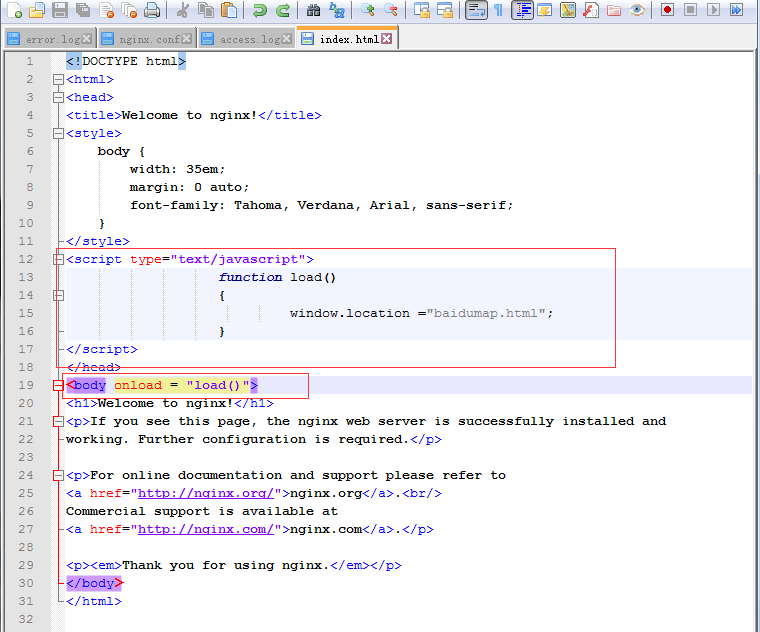
Task: Close the error.log tab
Action: [87, 39]
